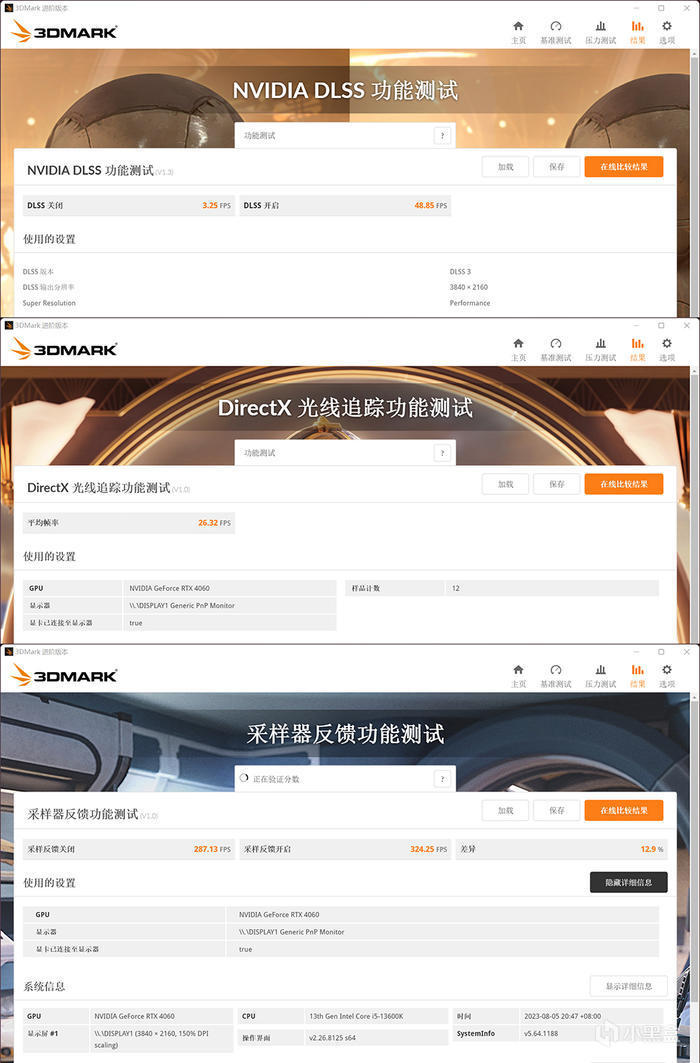This screenshot has width=700, height=1063.
Task: Open Stress Test icon in sampler feedback window
Action: pyautogui.click(x=600, y=676)
